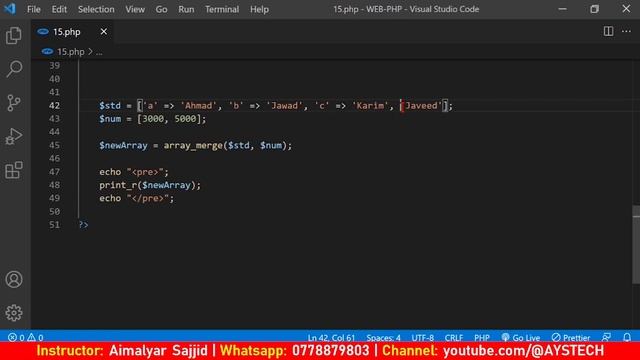The width and height of the screenshot is (640, 360).
Task: Open the Manage gear icon
Action: pyautogui.click(x=14, y=313)
